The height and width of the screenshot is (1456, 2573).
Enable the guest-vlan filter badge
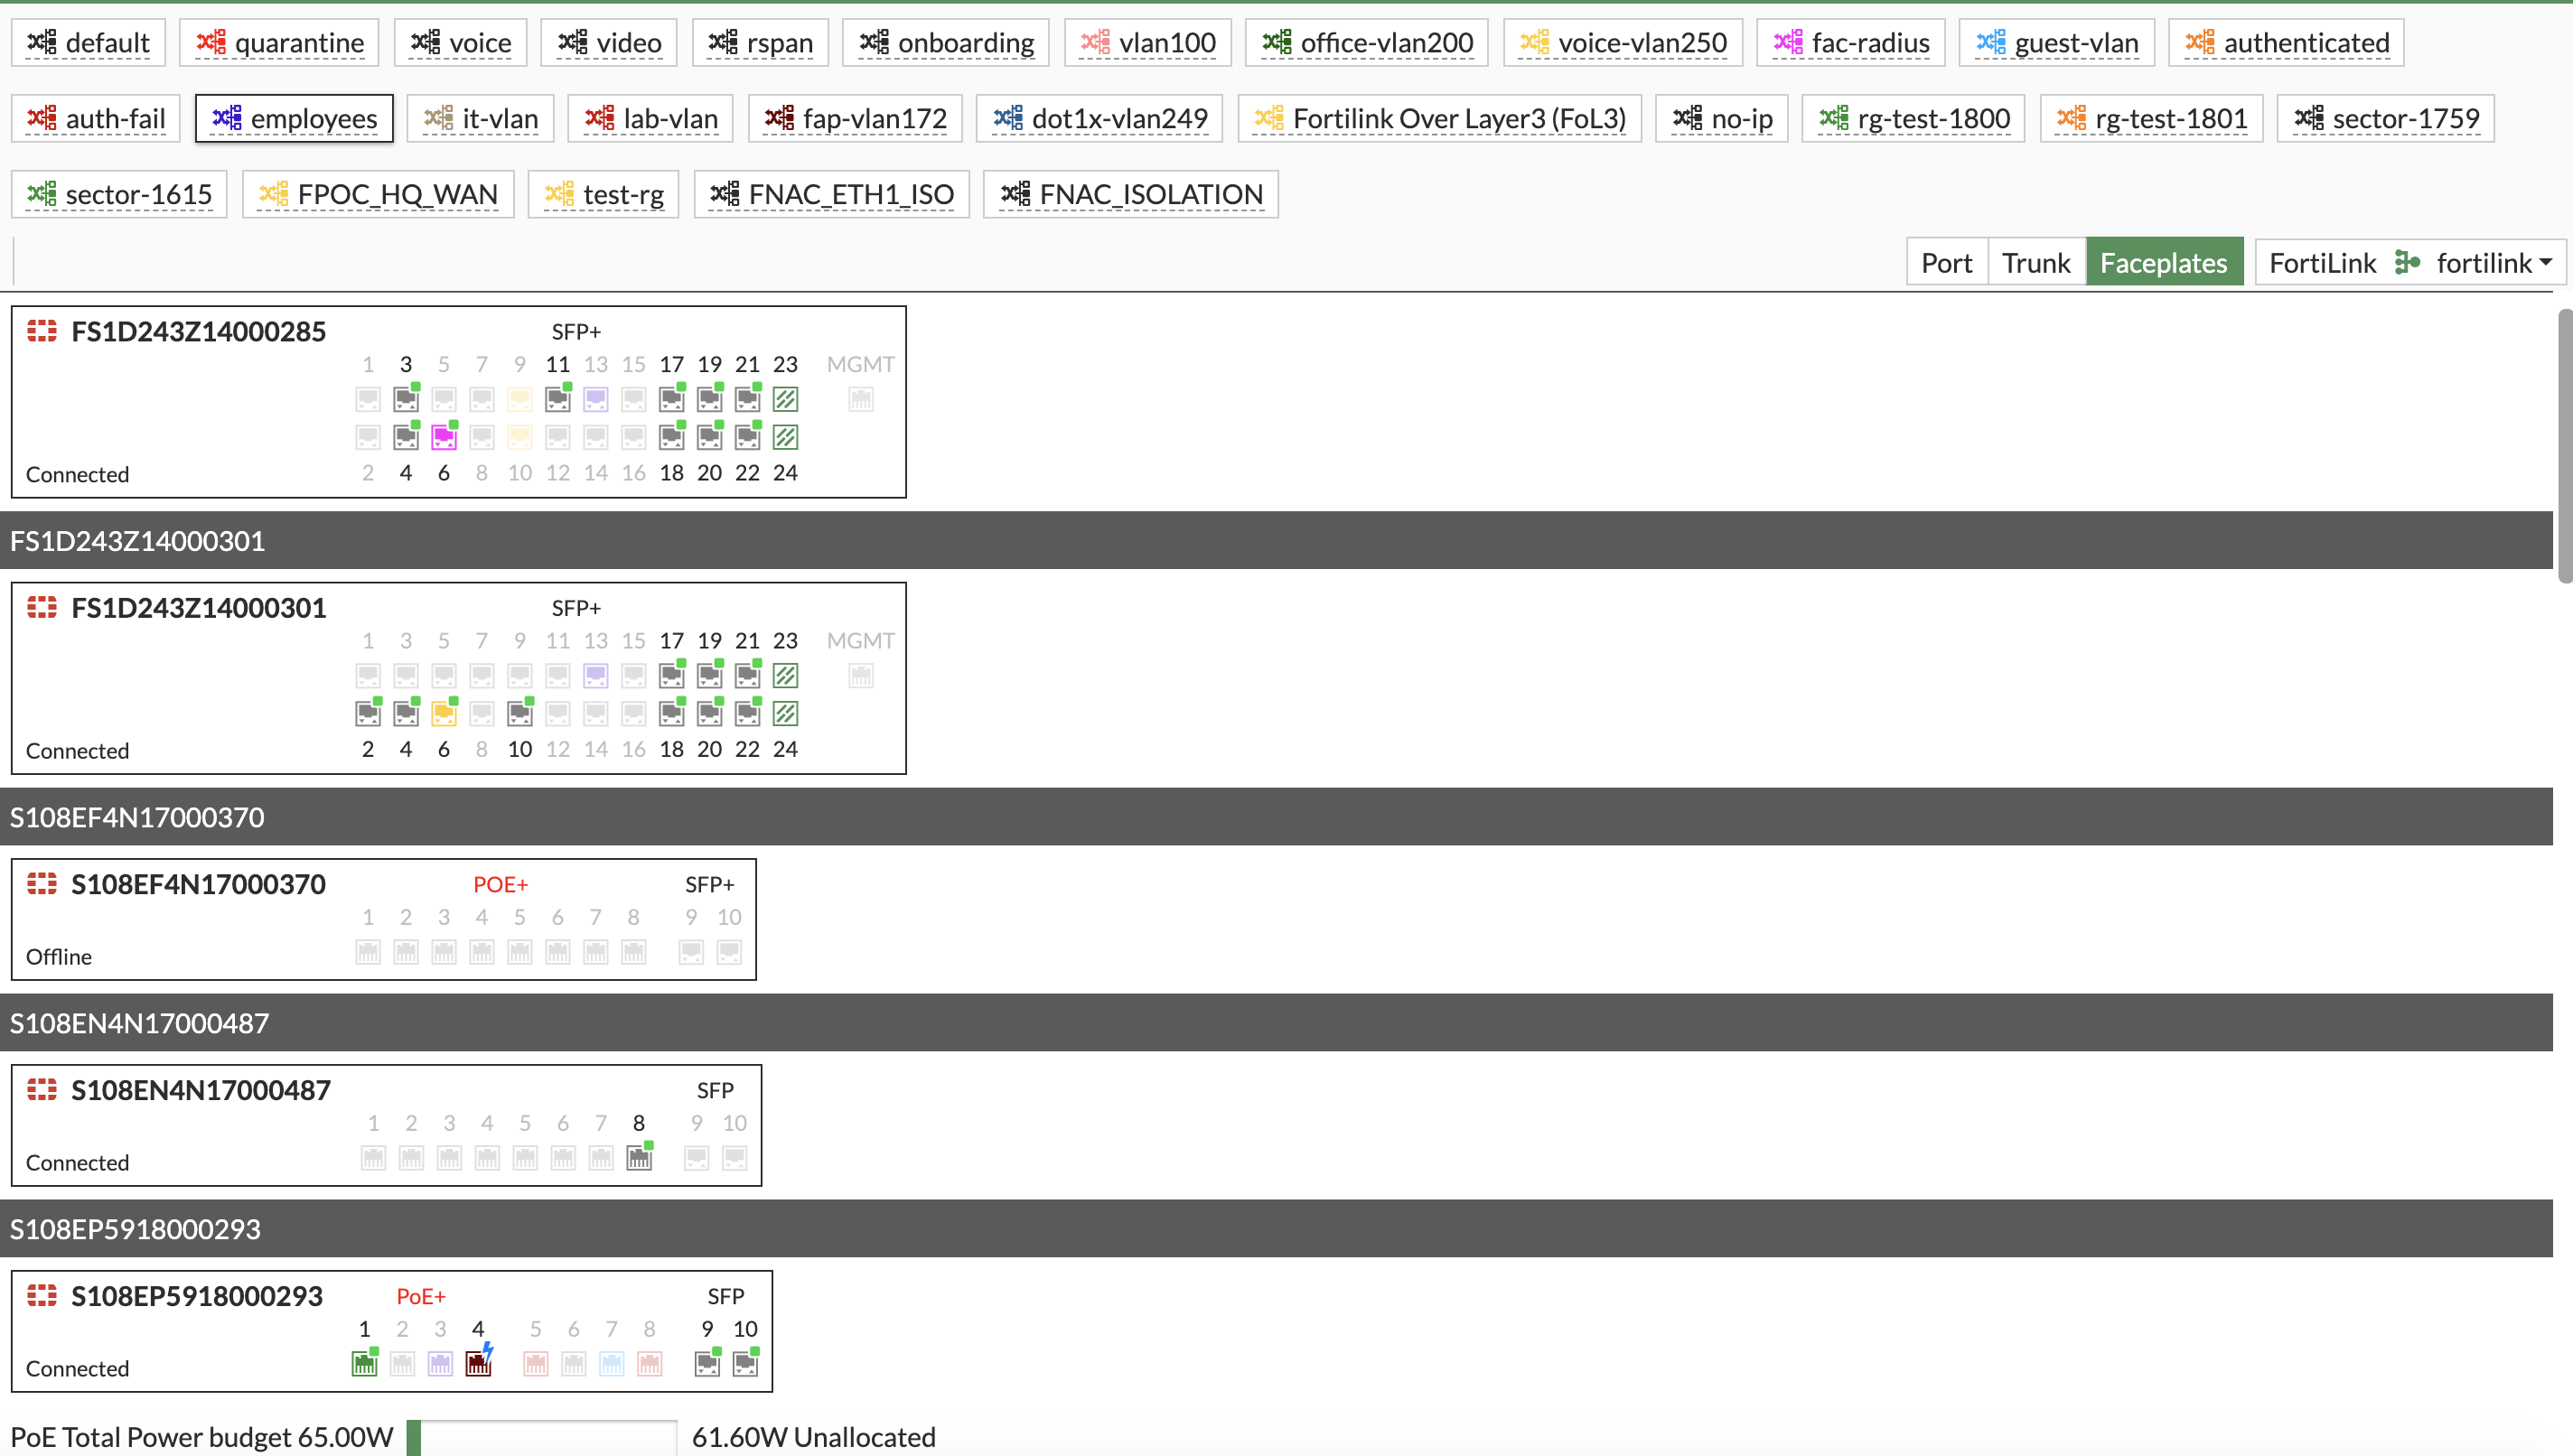pos(2056,42)
